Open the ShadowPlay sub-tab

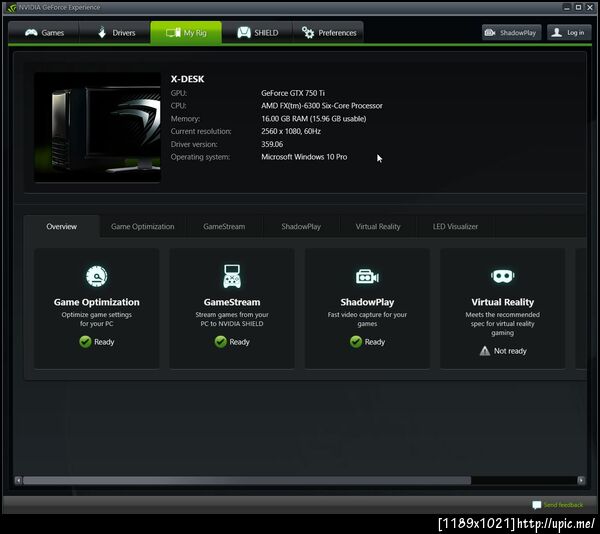pos(301,226)
